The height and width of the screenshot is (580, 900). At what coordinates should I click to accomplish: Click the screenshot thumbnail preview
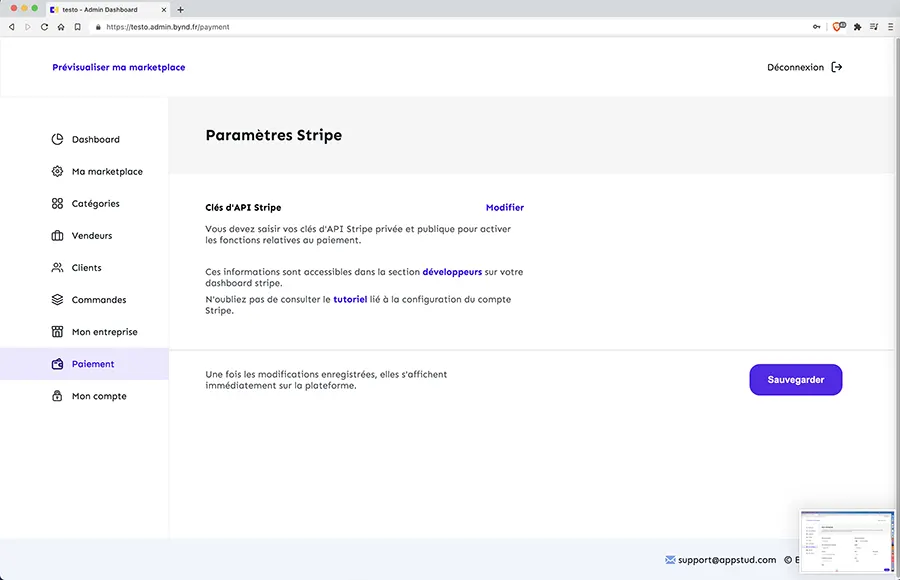coord(847,542)
